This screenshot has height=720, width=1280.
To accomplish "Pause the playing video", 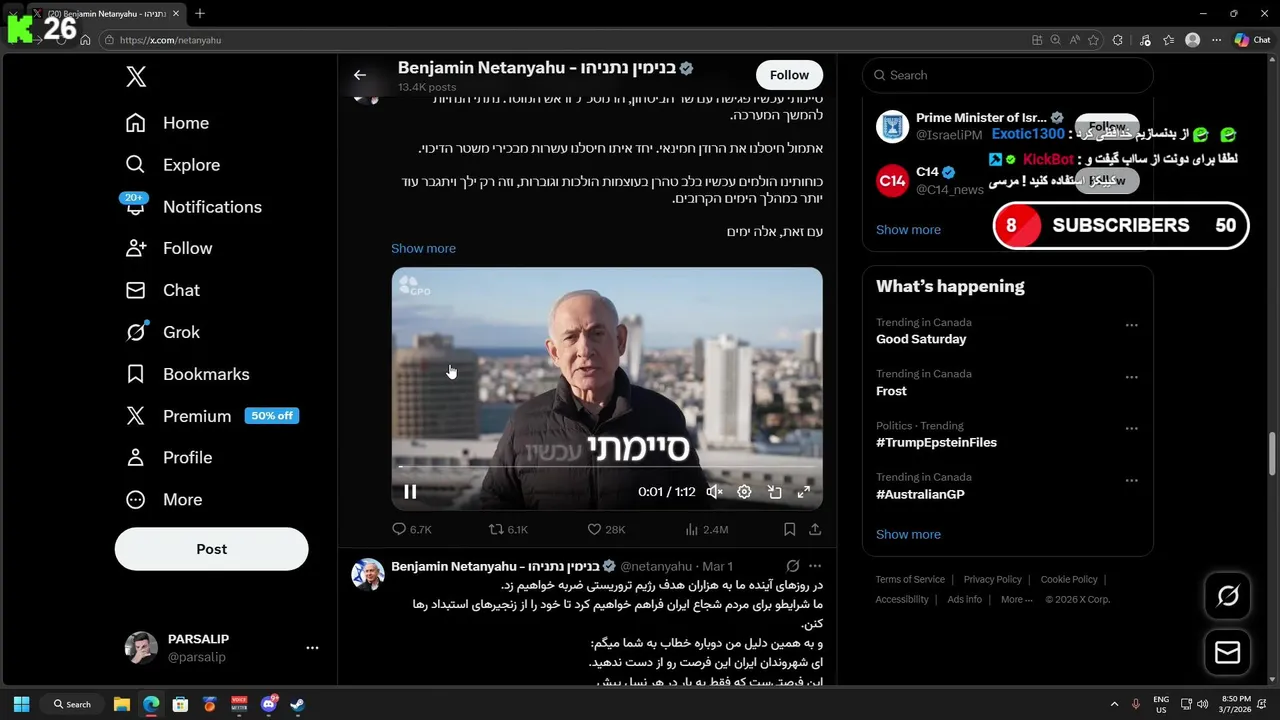I will pos(410,492).
